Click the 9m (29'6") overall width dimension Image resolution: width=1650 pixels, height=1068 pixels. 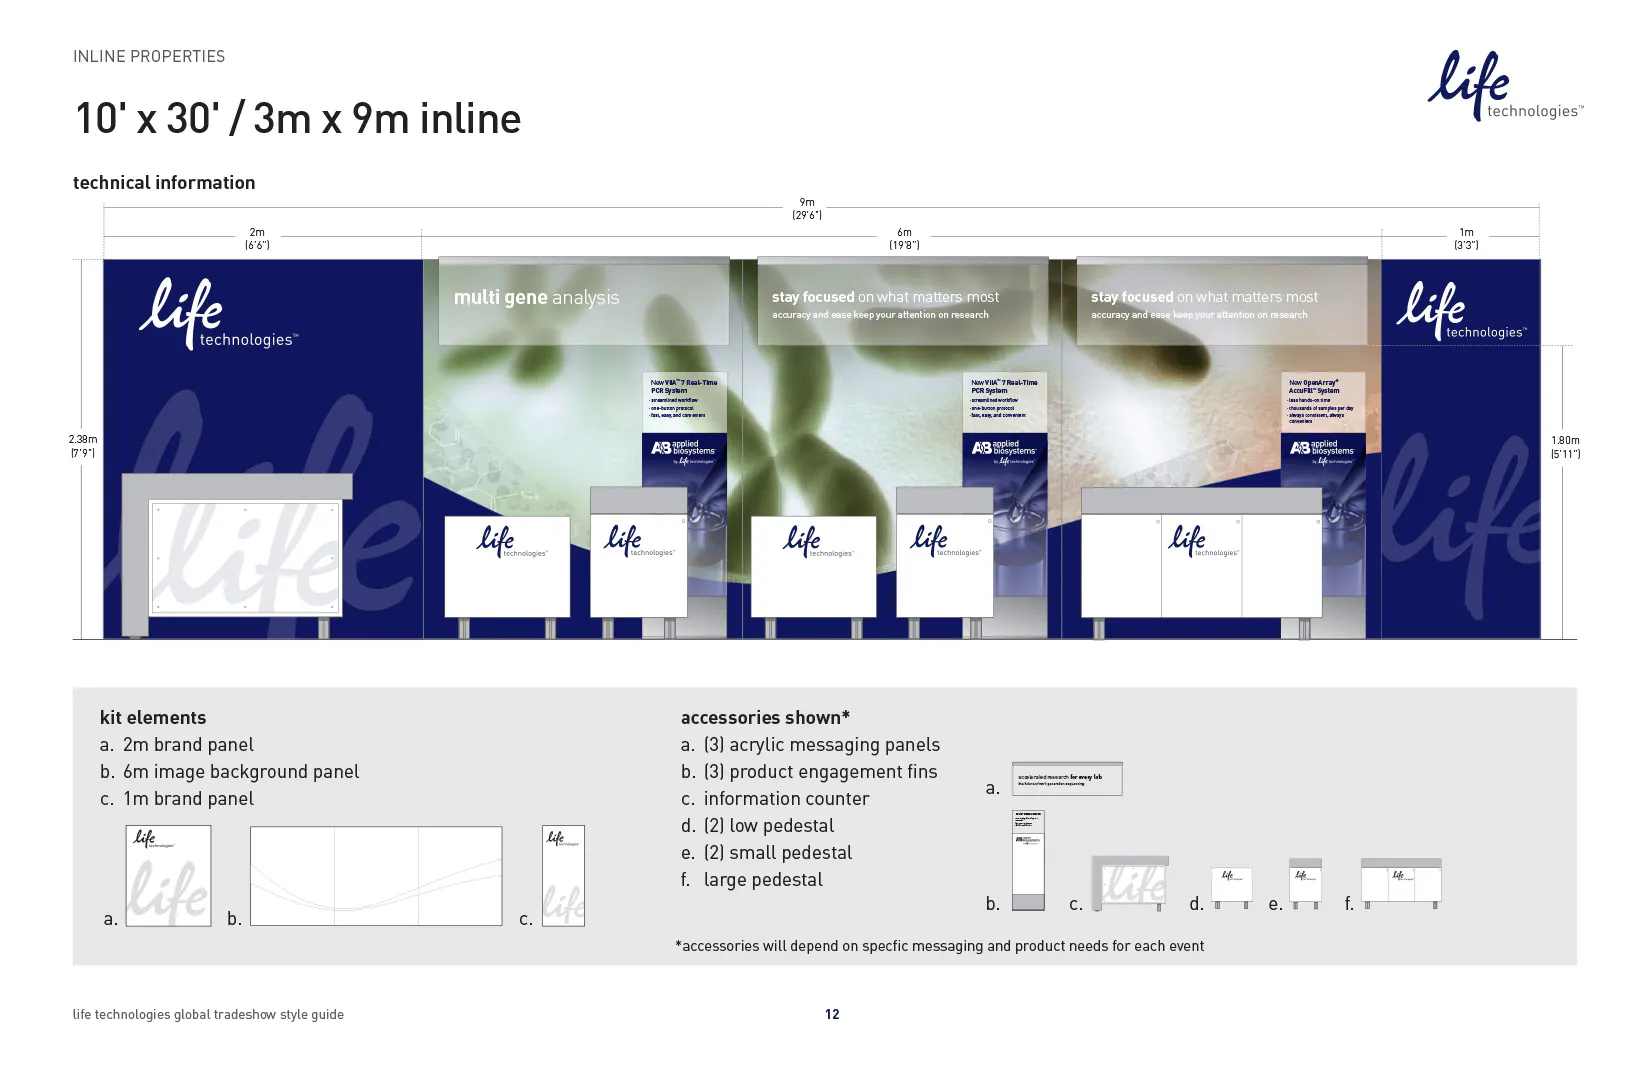tap(807, 208)
